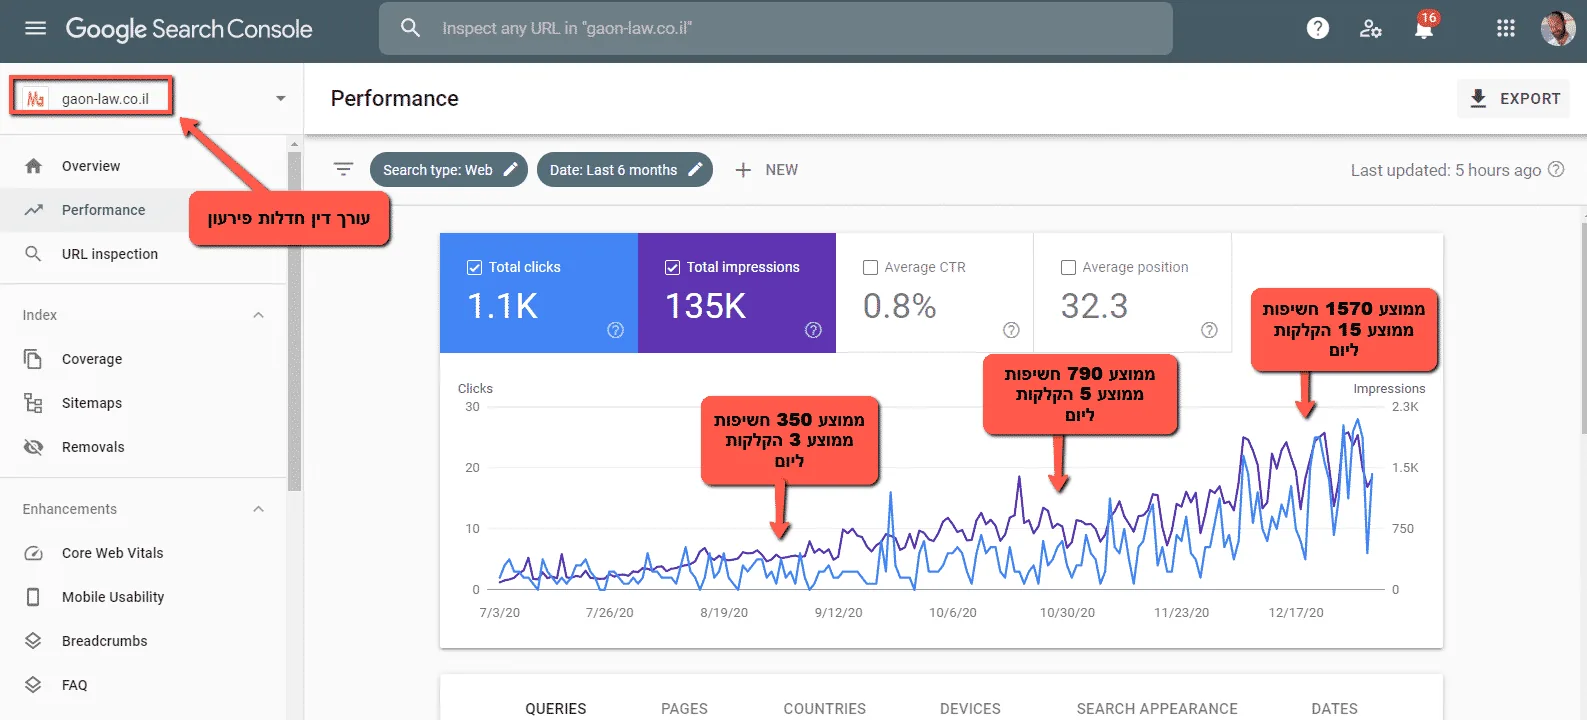This screenshot has width=1587, height=720.
Task: Switch to the Queries tab
Action: click(556, 708)
